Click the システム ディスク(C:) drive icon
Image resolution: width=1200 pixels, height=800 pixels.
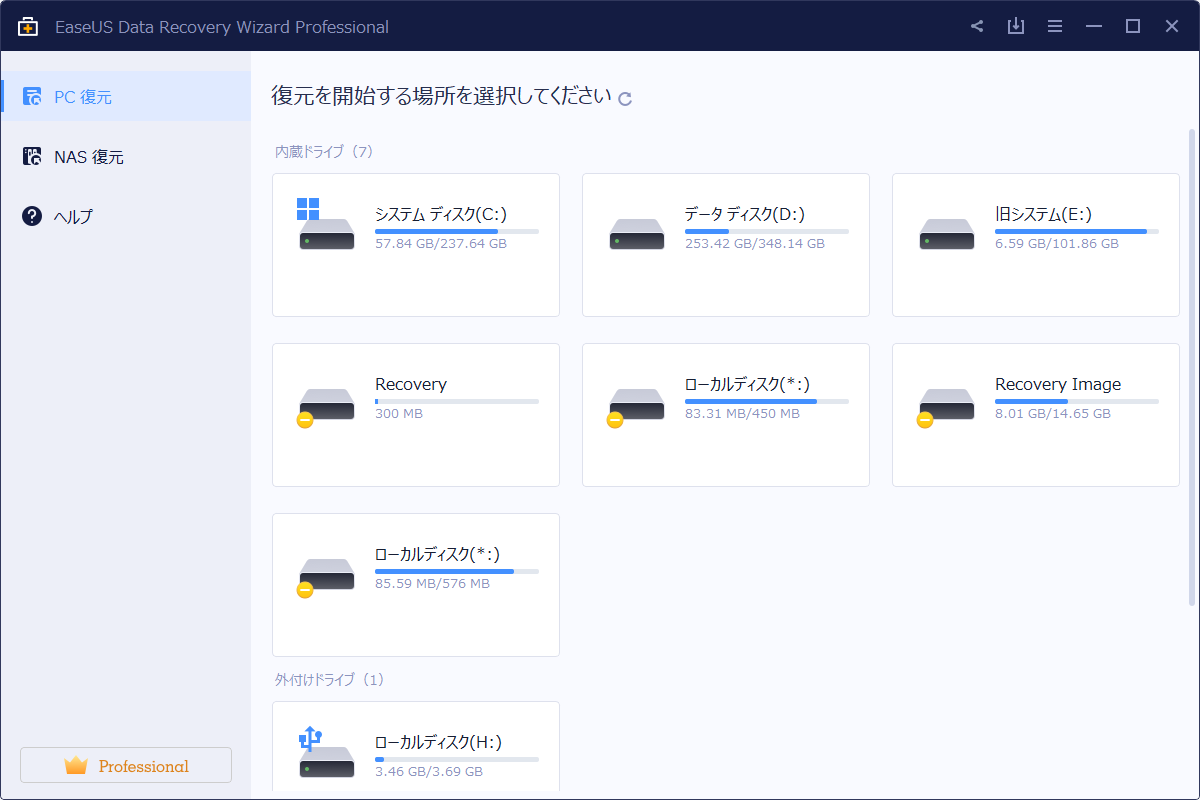326,225
